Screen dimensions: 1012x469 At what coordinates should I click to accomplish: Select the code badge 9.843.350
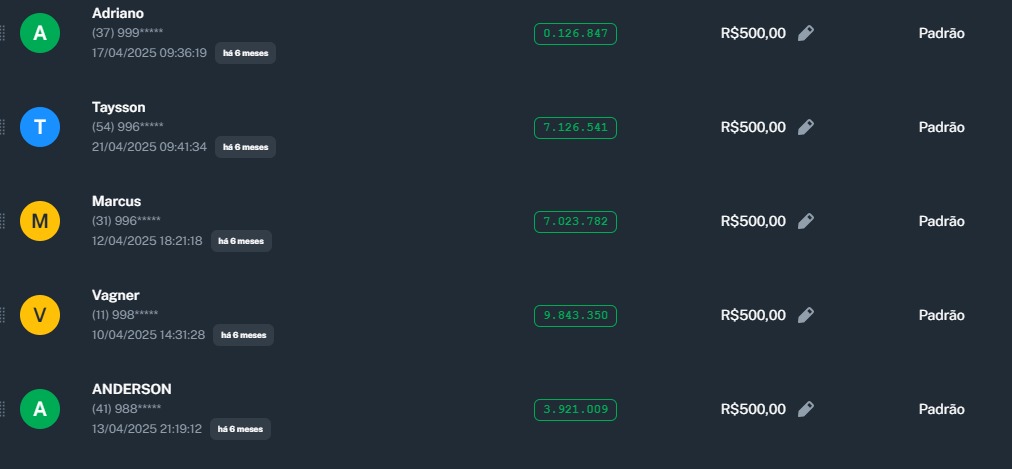pyautogui.click(x=575, y=315)
